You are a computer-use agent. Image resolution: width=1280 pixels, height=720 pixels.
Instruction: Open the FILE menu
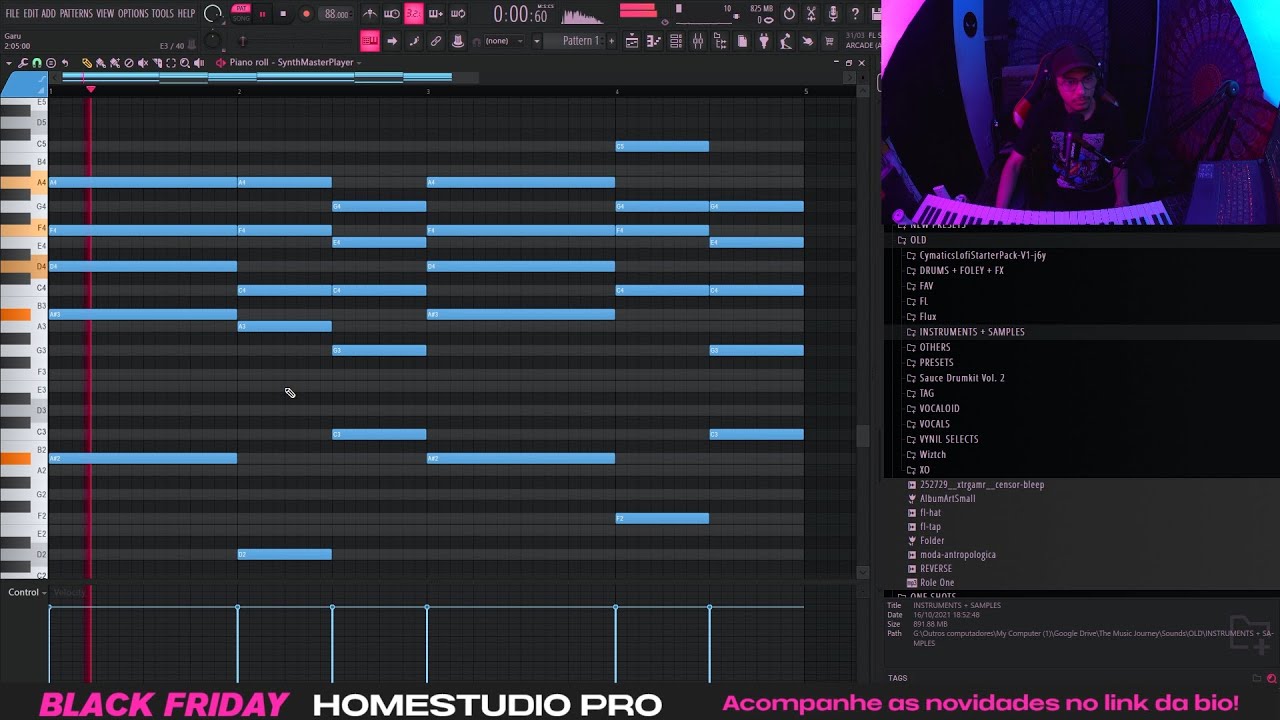click(x=12, y=13)
